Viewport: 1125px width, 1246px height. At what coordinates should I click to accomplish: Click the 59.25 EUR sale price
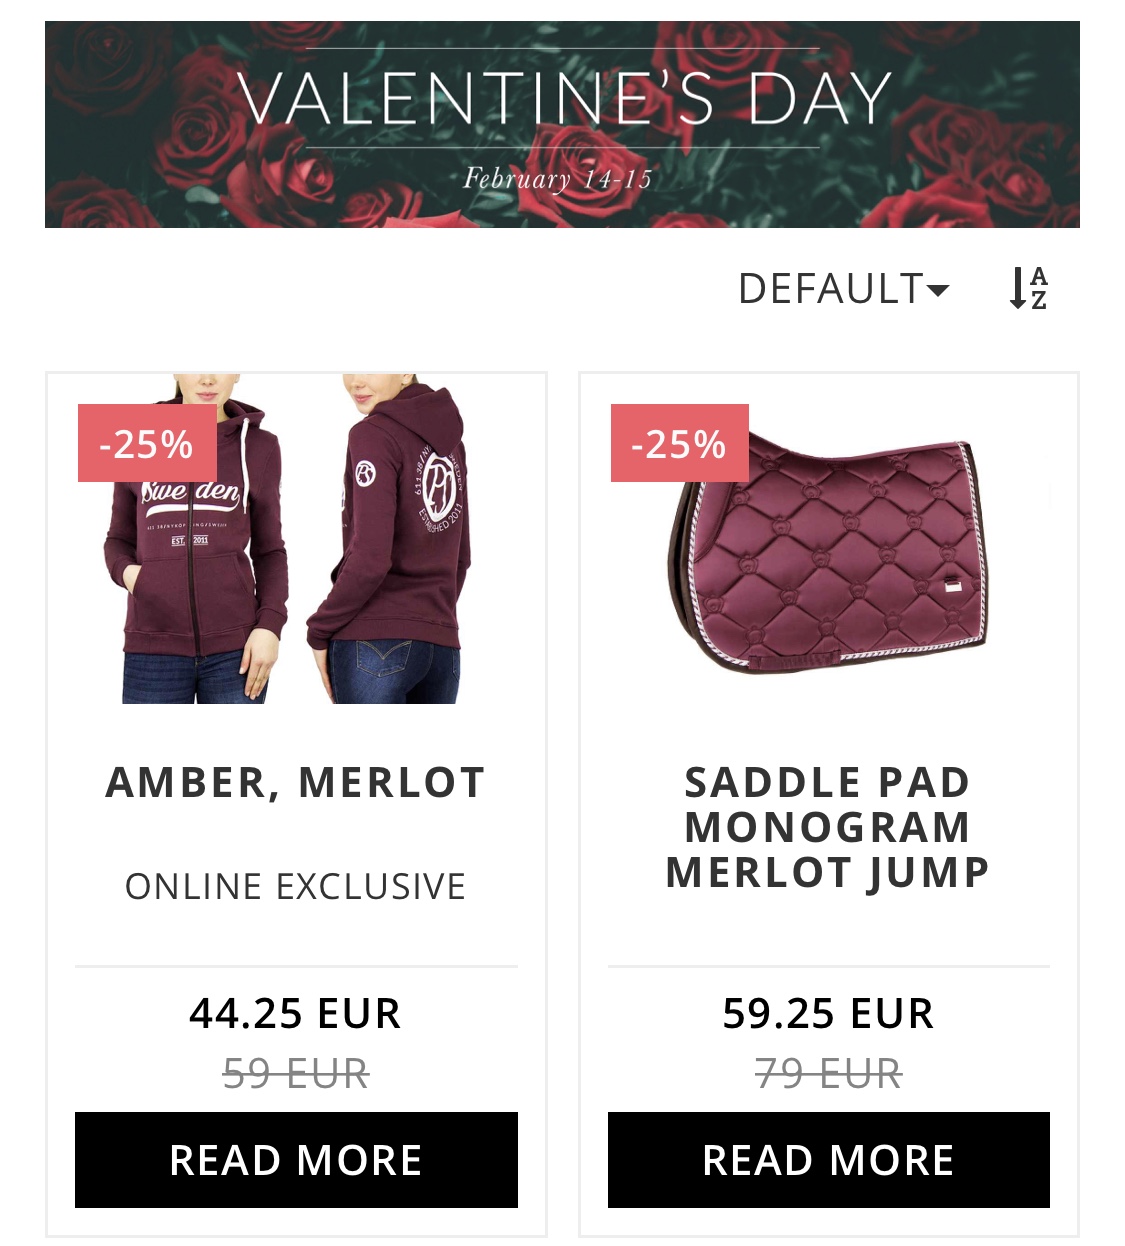click(x=828, y=1013)
